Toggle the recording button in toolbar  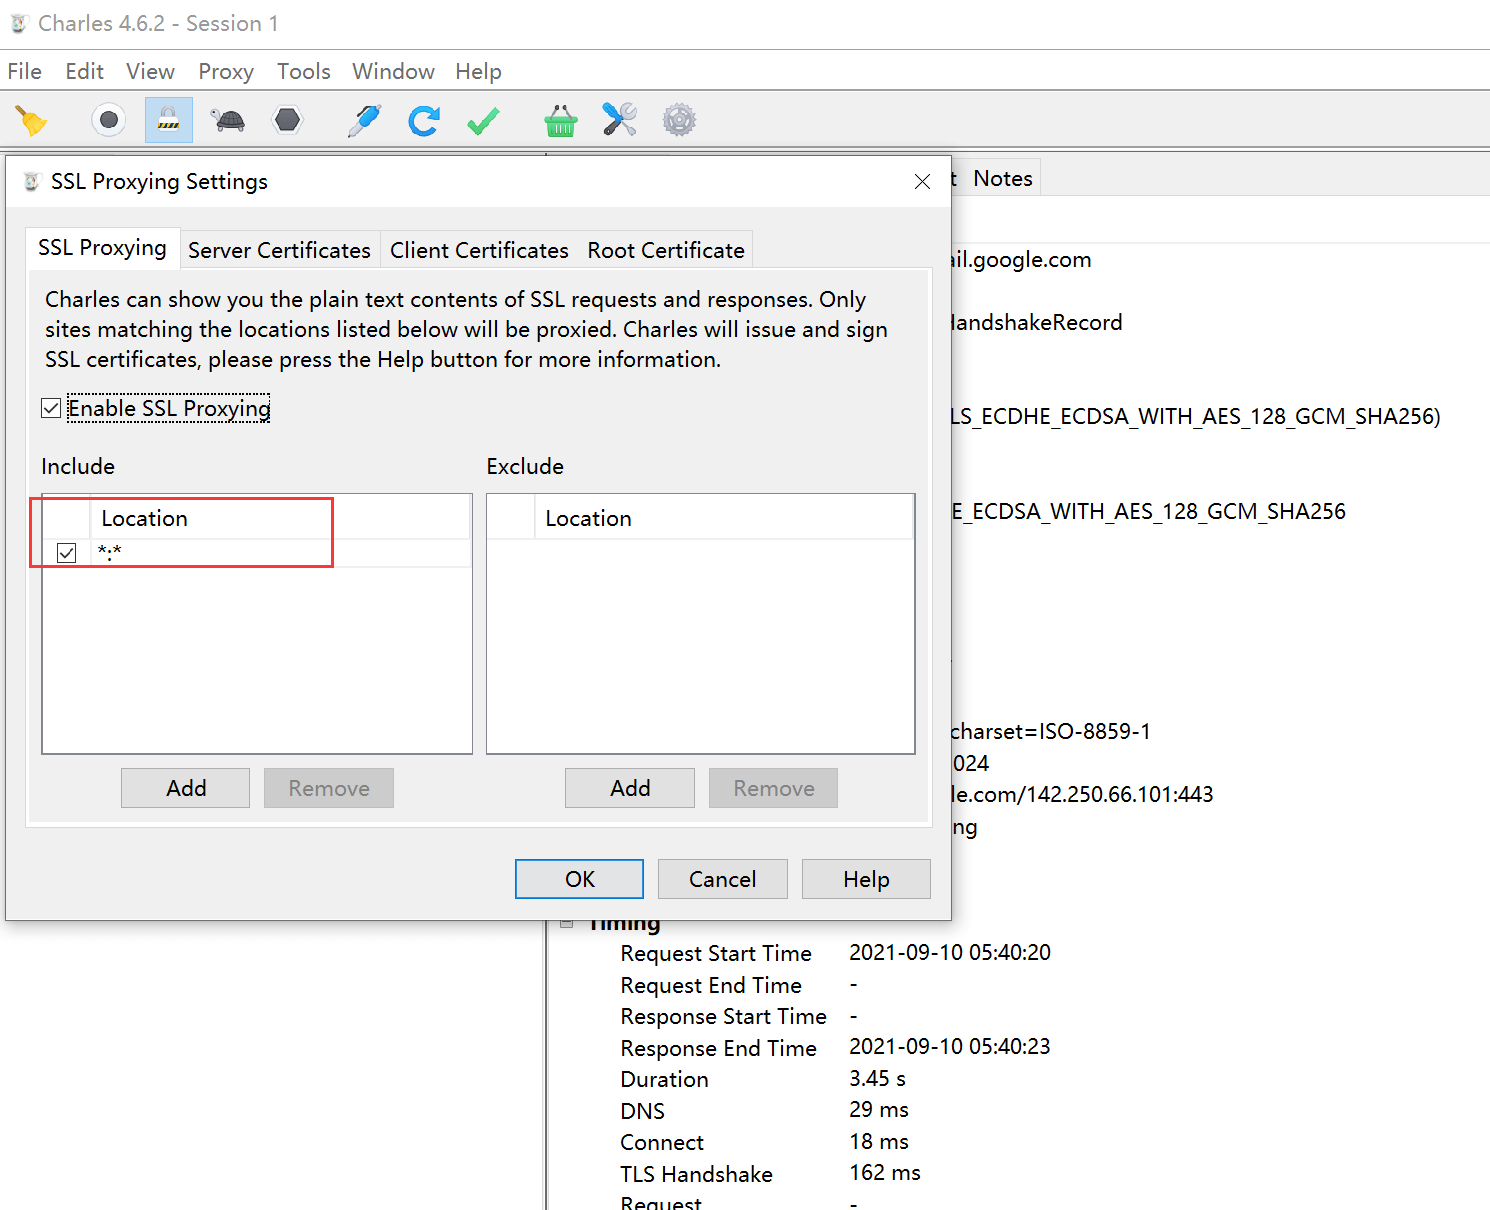tap(109, 121)
